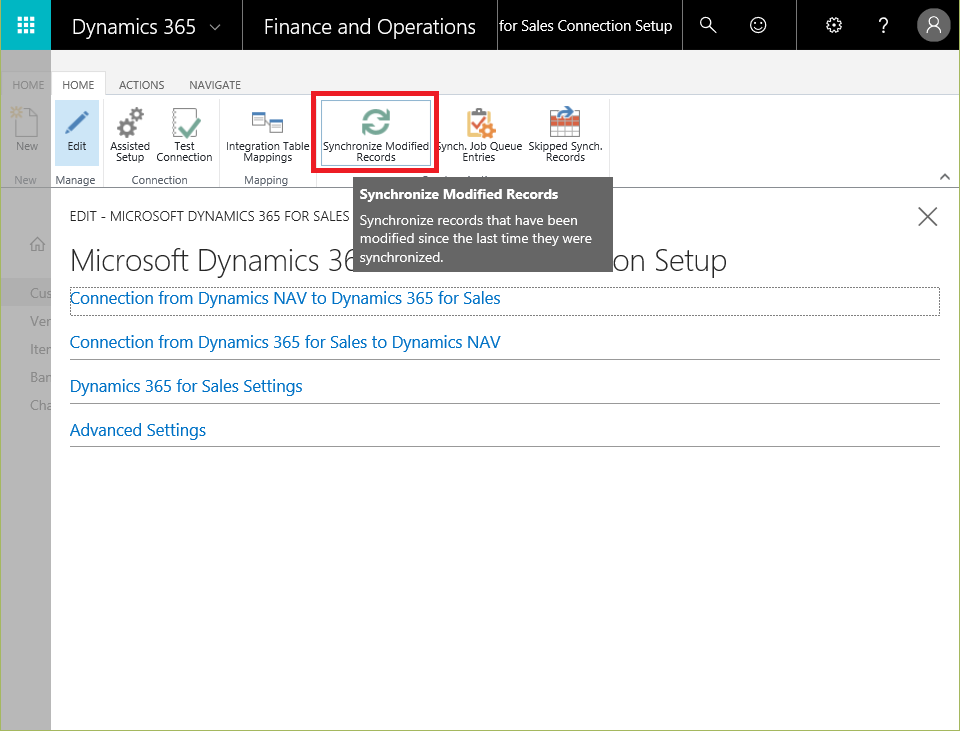This screenshot has height=731, width=960.
Task: Run Test Connection from ribbon
Action: point(184,134)
